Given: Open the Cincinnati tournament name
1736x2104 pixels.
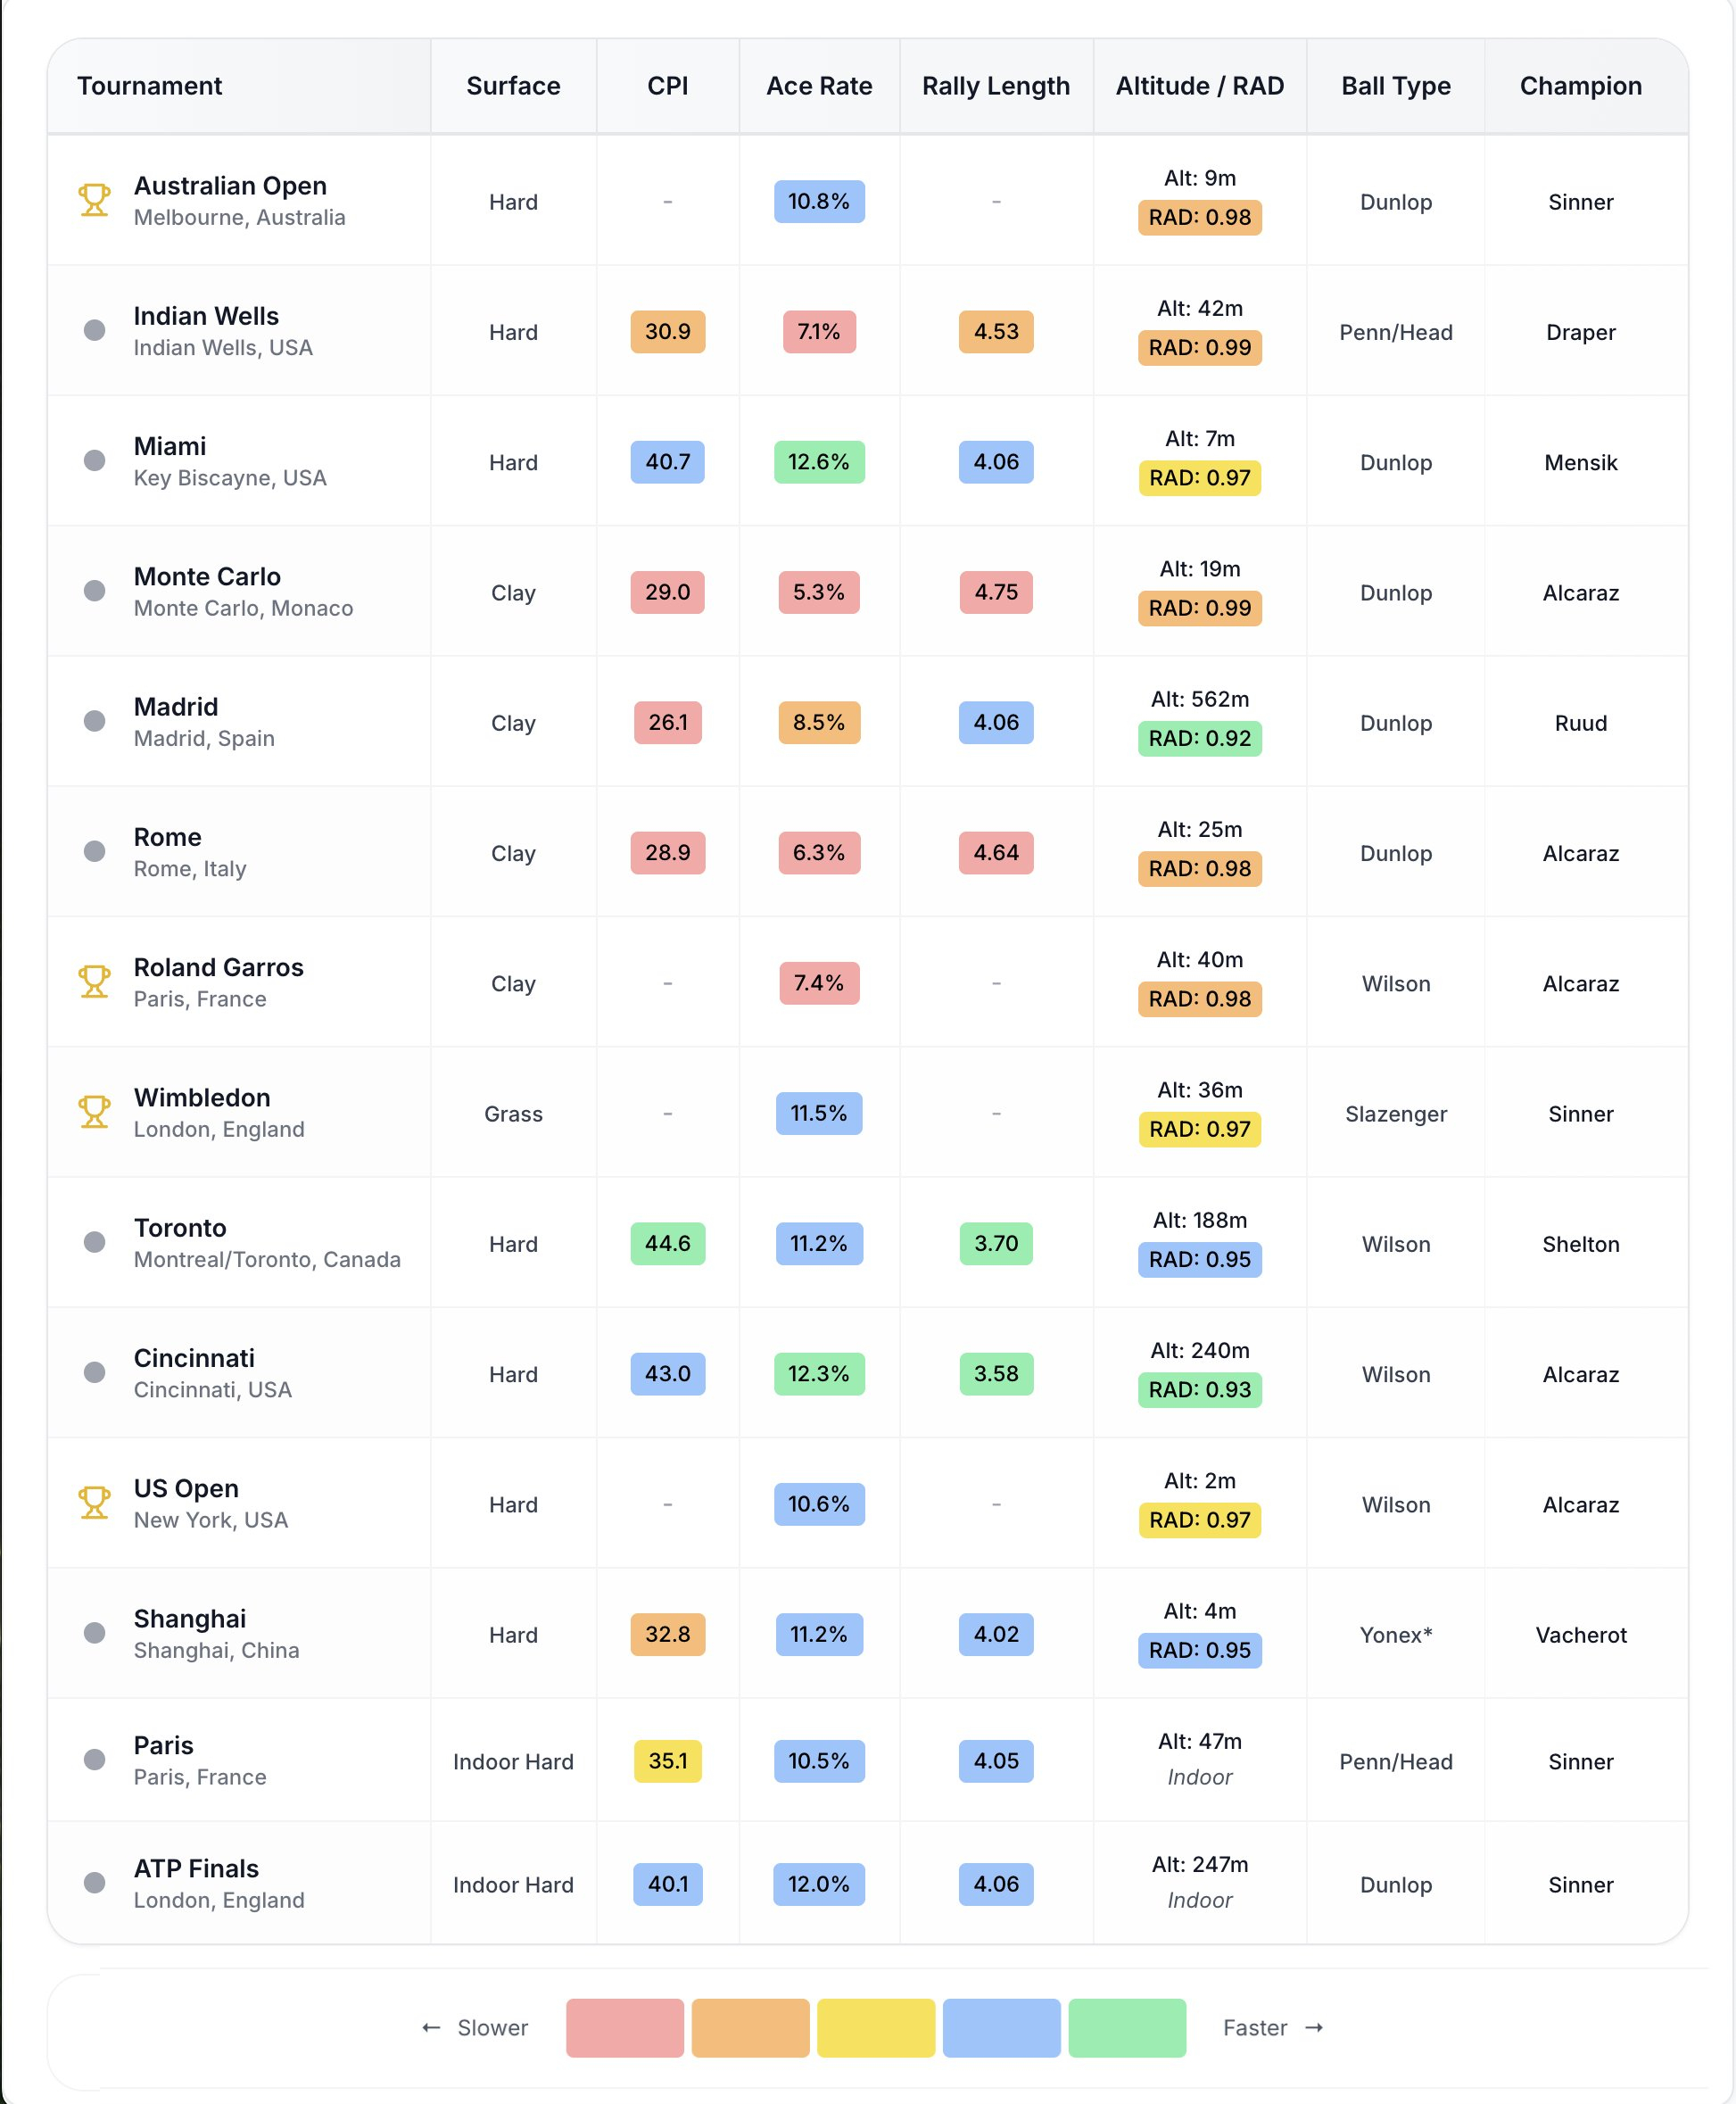Looking at the screenshot, I should (194, 1358).
